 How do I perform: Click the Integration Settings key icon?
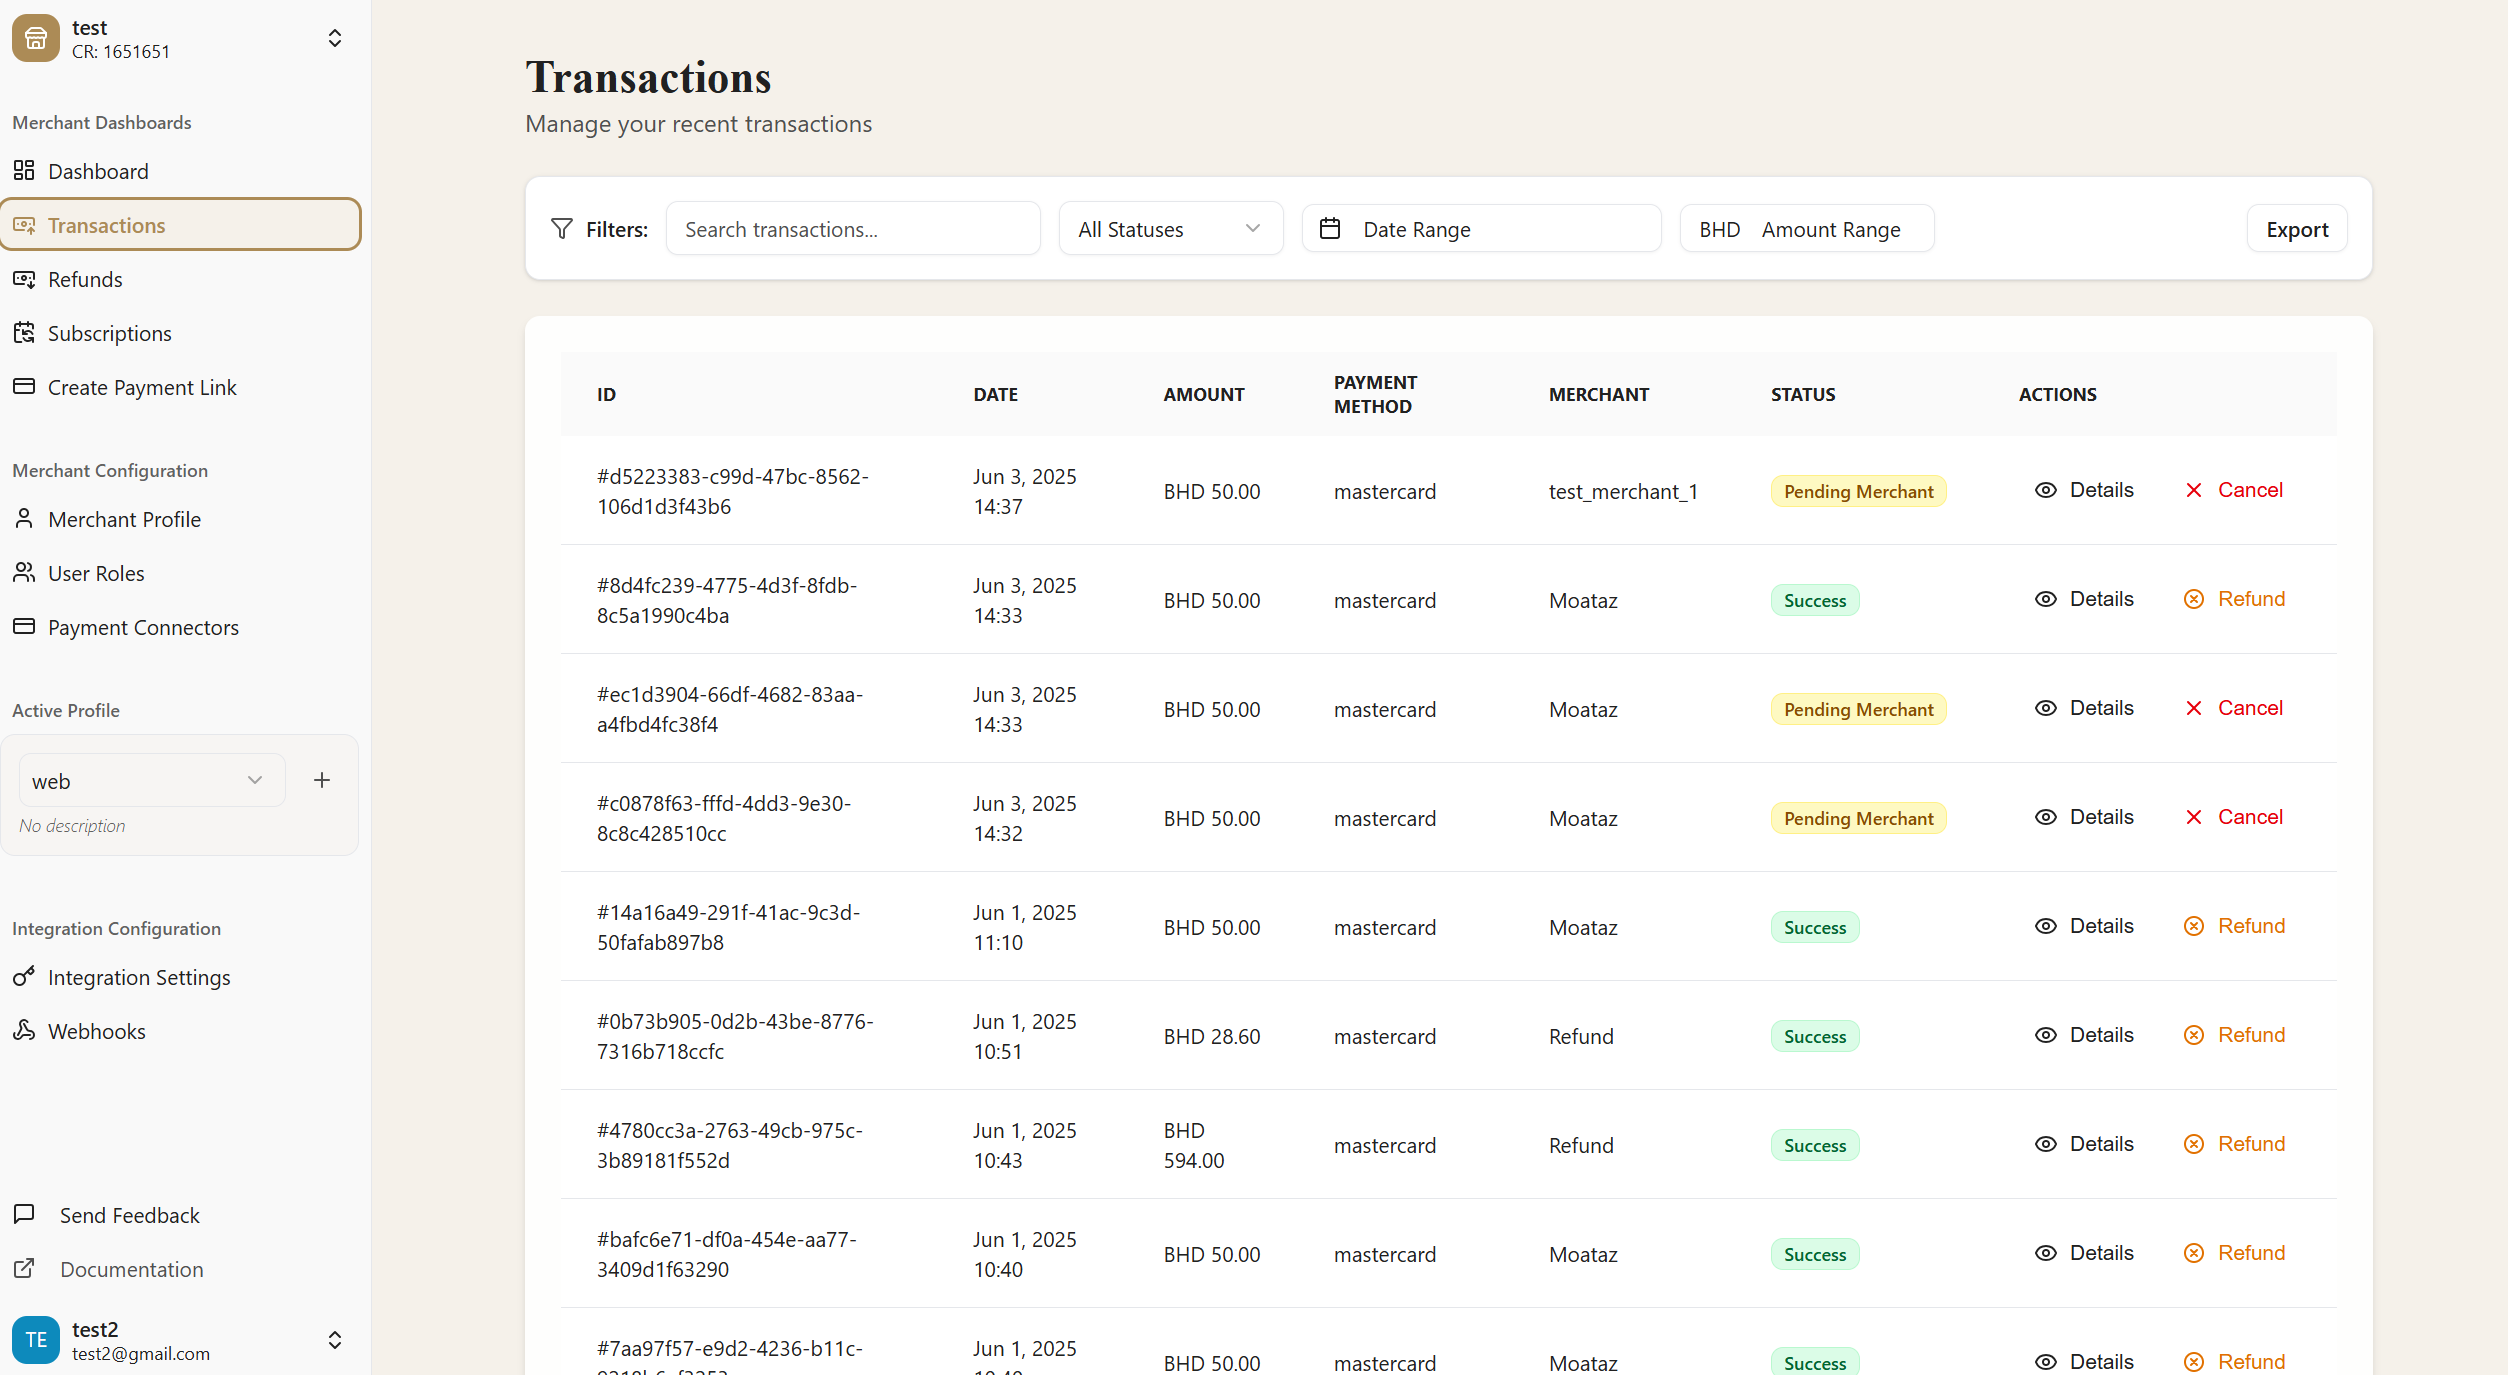24,976
